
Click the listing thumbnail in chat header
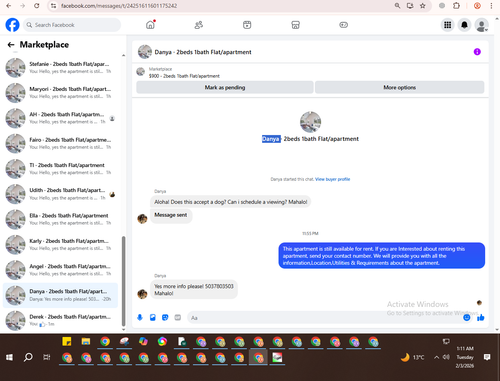coord(145,52)
